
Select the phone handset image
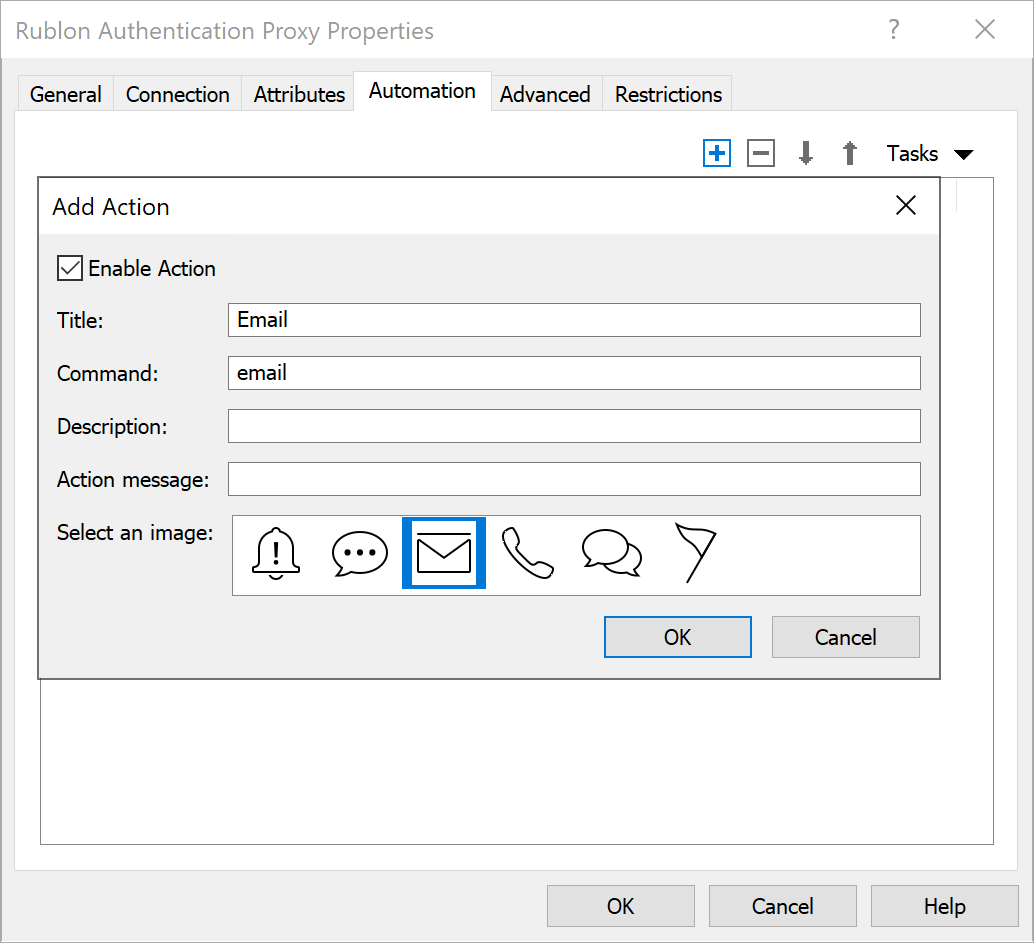click(527, 554)
